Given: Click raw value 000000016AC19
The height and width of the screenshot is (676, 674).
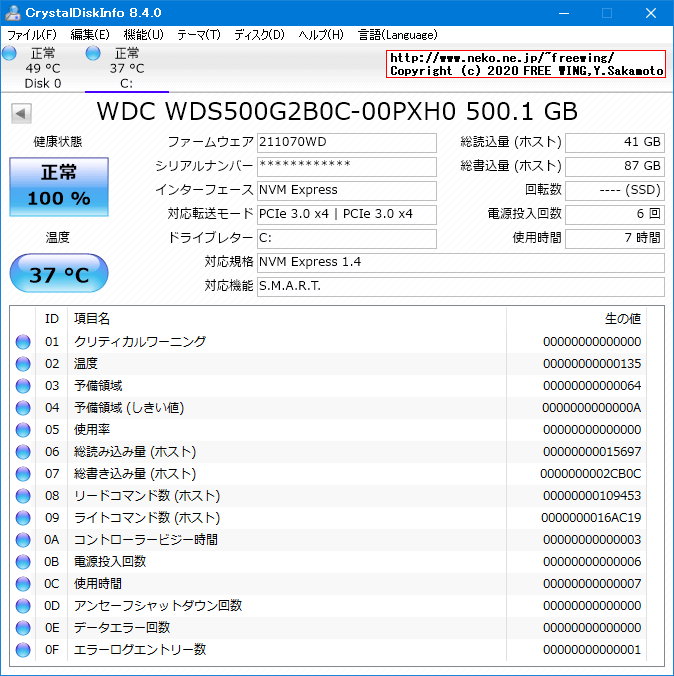Looking at the screenshot, I should pyautogui.click(x=591, y=518).
